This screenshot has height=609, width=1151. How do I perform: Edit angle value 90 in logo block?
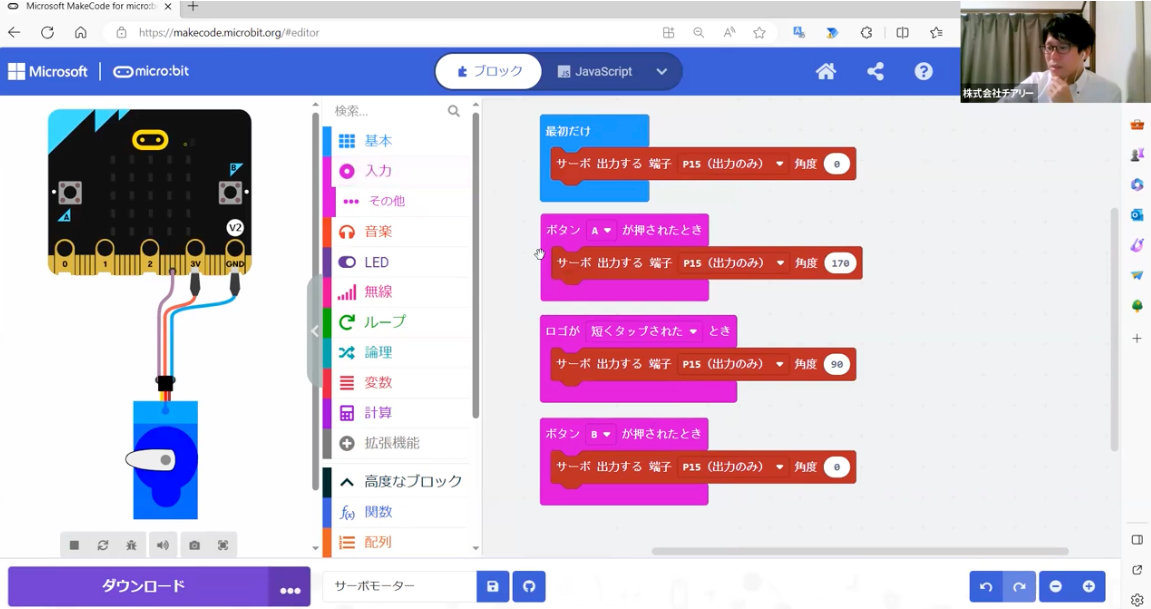click(837, 365)
